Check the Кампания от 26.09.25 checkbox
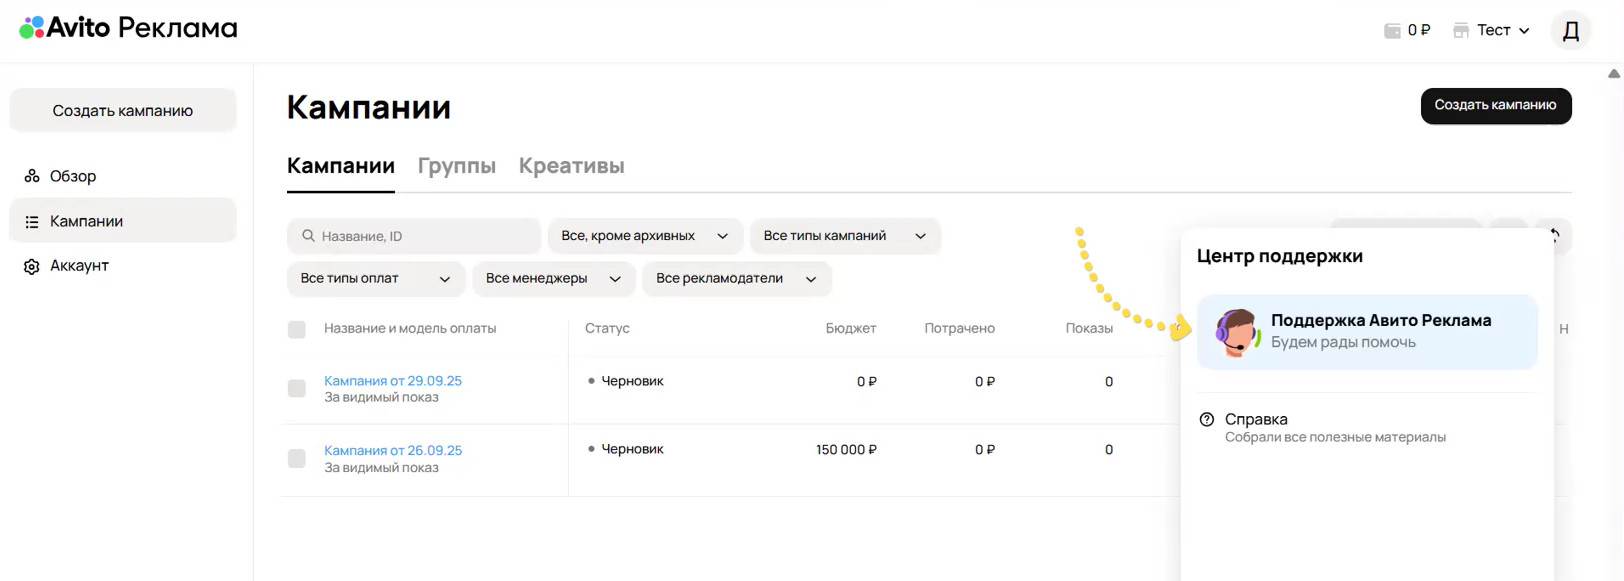This screenshot has height=581, width=1624. point(297,458)
